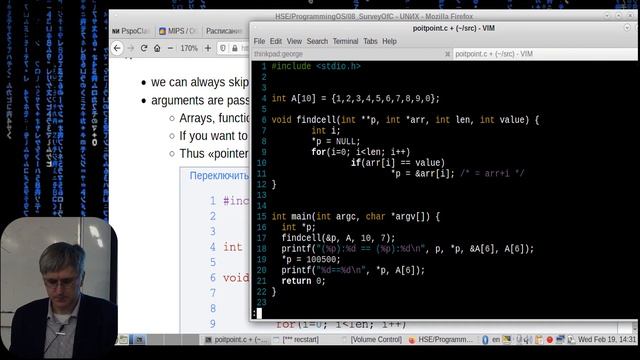Click the 'for(i=0; i<len; i++)' line in VIM
640x360 pixels.
click(x=361, y=152)
